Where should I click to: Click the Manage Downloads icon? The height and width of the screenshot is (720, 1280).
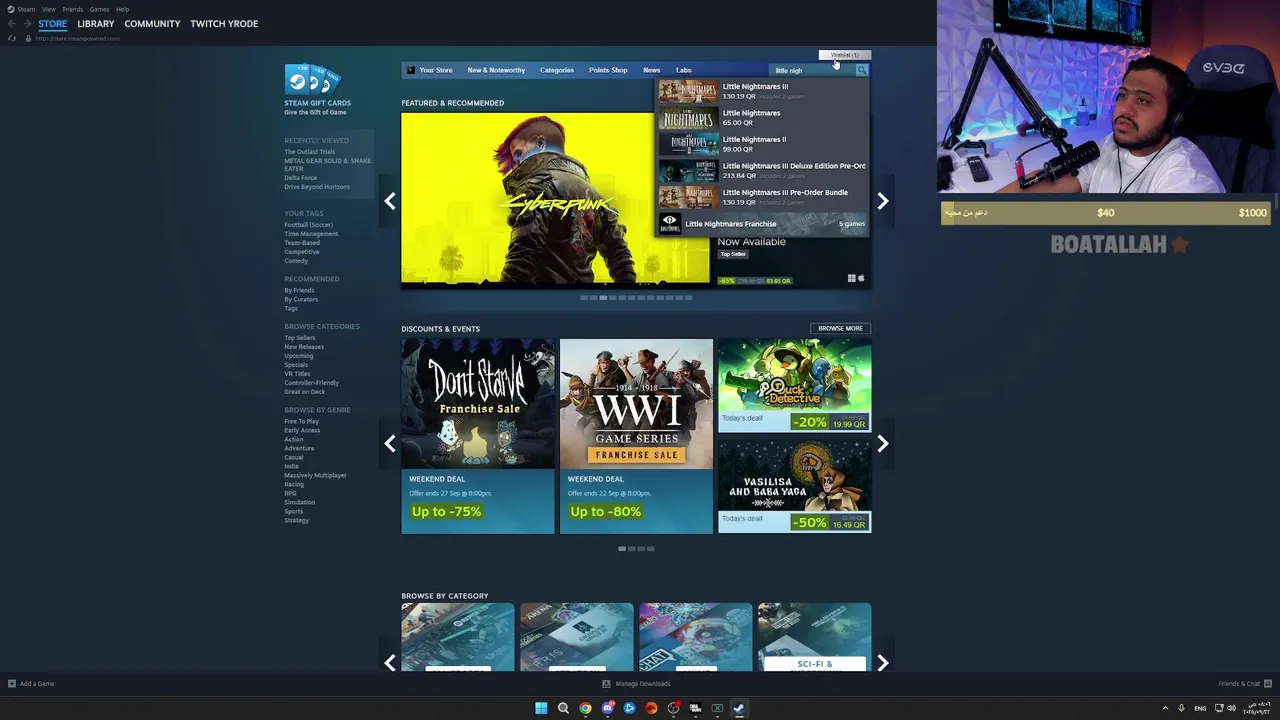point(606,684)
